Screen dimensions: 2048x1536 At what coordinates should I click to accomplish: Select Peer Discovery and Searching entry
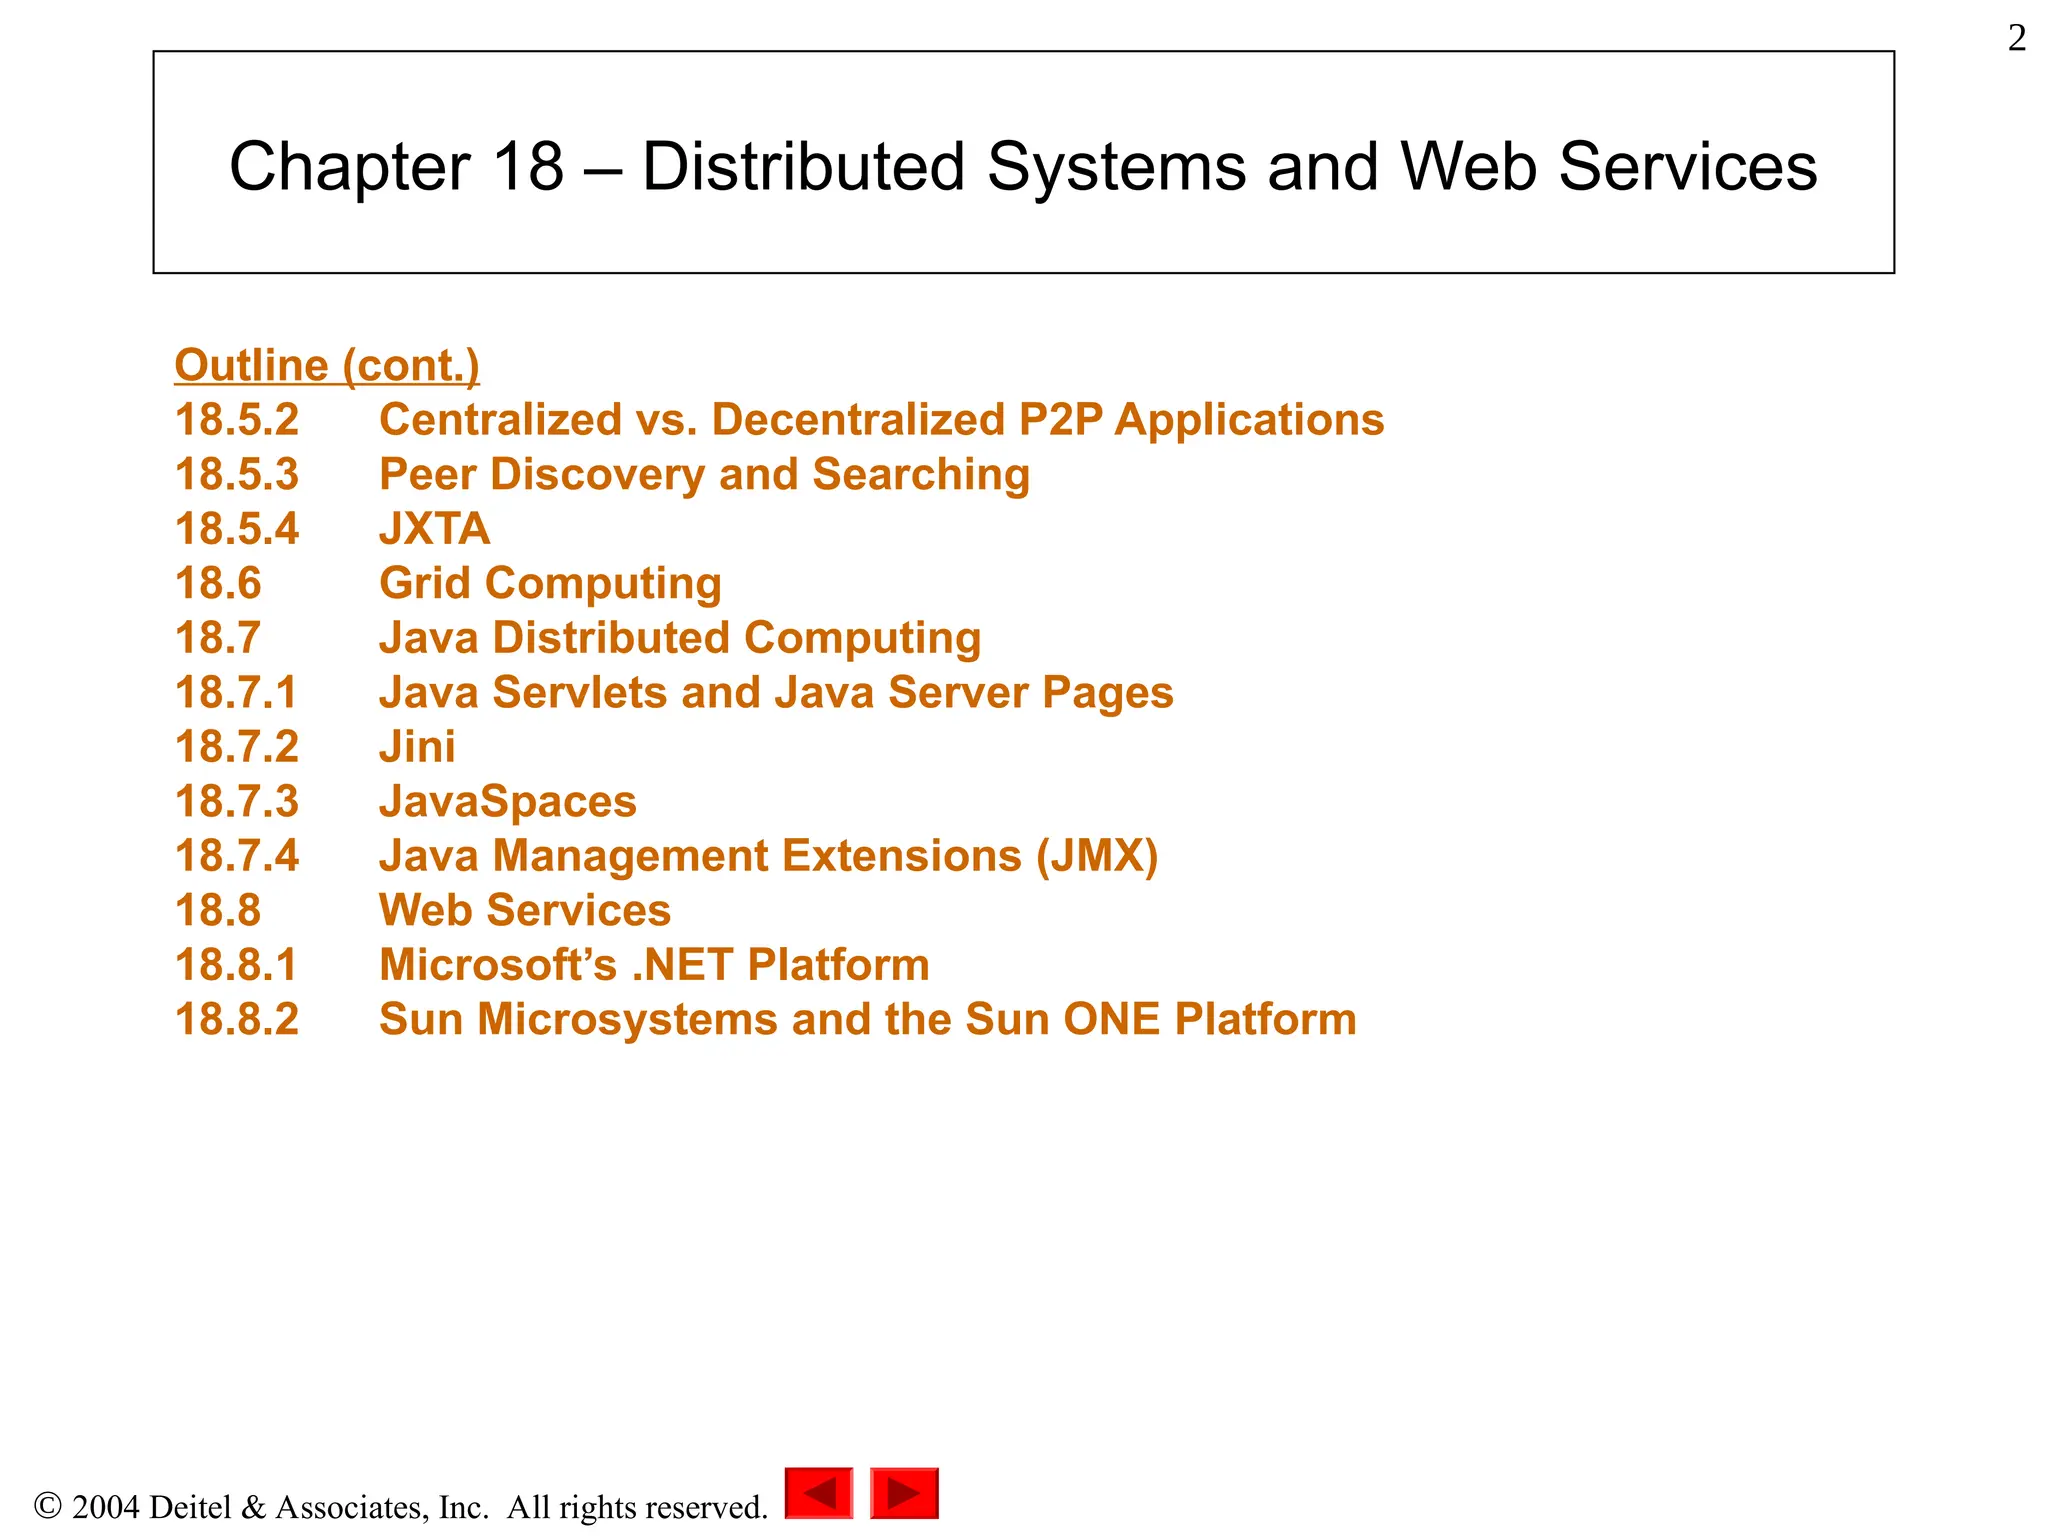[704, 474]
